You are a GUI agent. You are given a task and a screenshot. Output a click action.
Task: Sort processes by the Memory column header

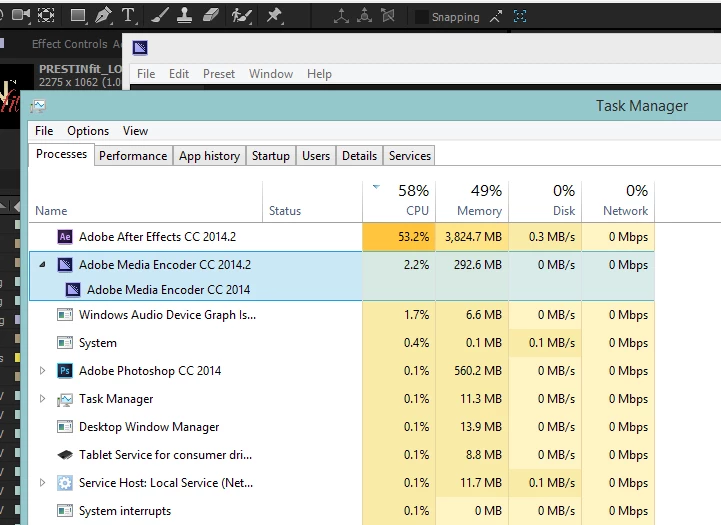point(472,202)
